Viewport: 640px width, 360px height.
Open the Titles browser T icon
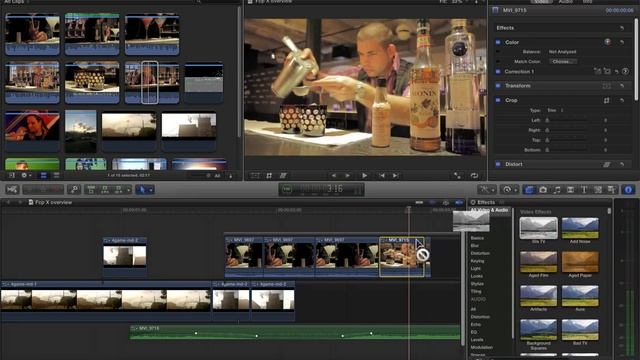point(584,189)
